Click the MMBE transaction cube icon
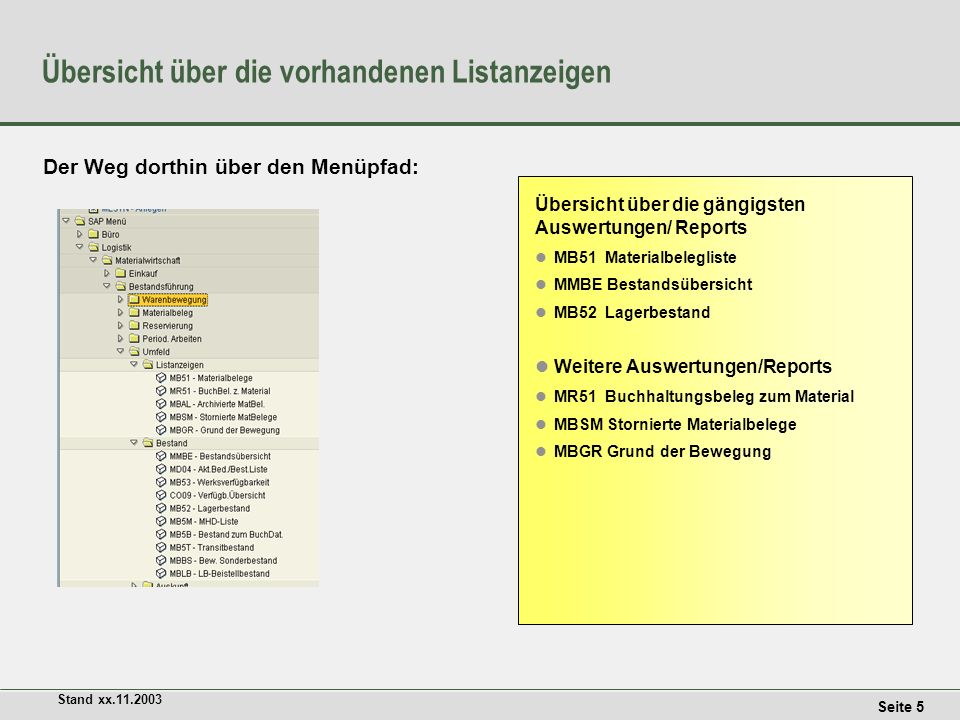The image size is (960, 720). tap(161, 456)
